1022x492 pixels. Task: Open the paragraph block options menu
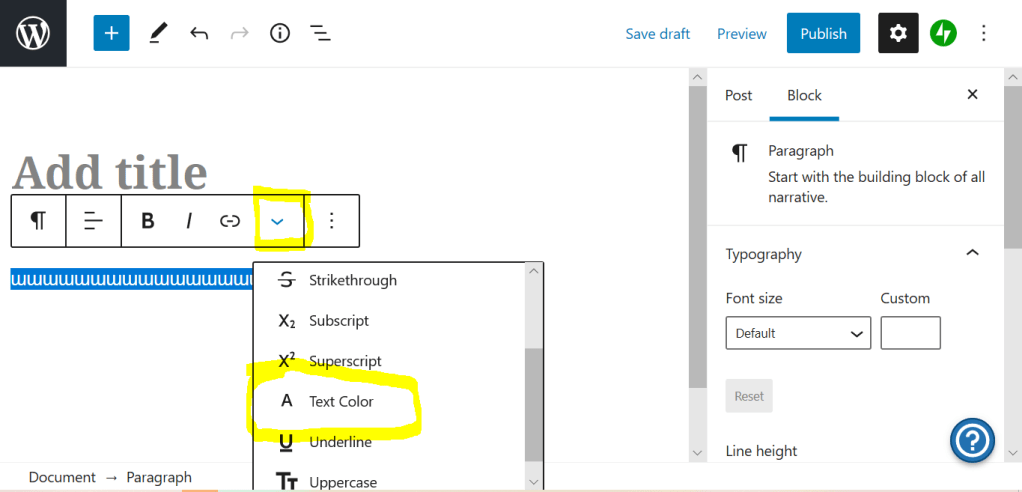pyautogui.click(x=332, y=221)
